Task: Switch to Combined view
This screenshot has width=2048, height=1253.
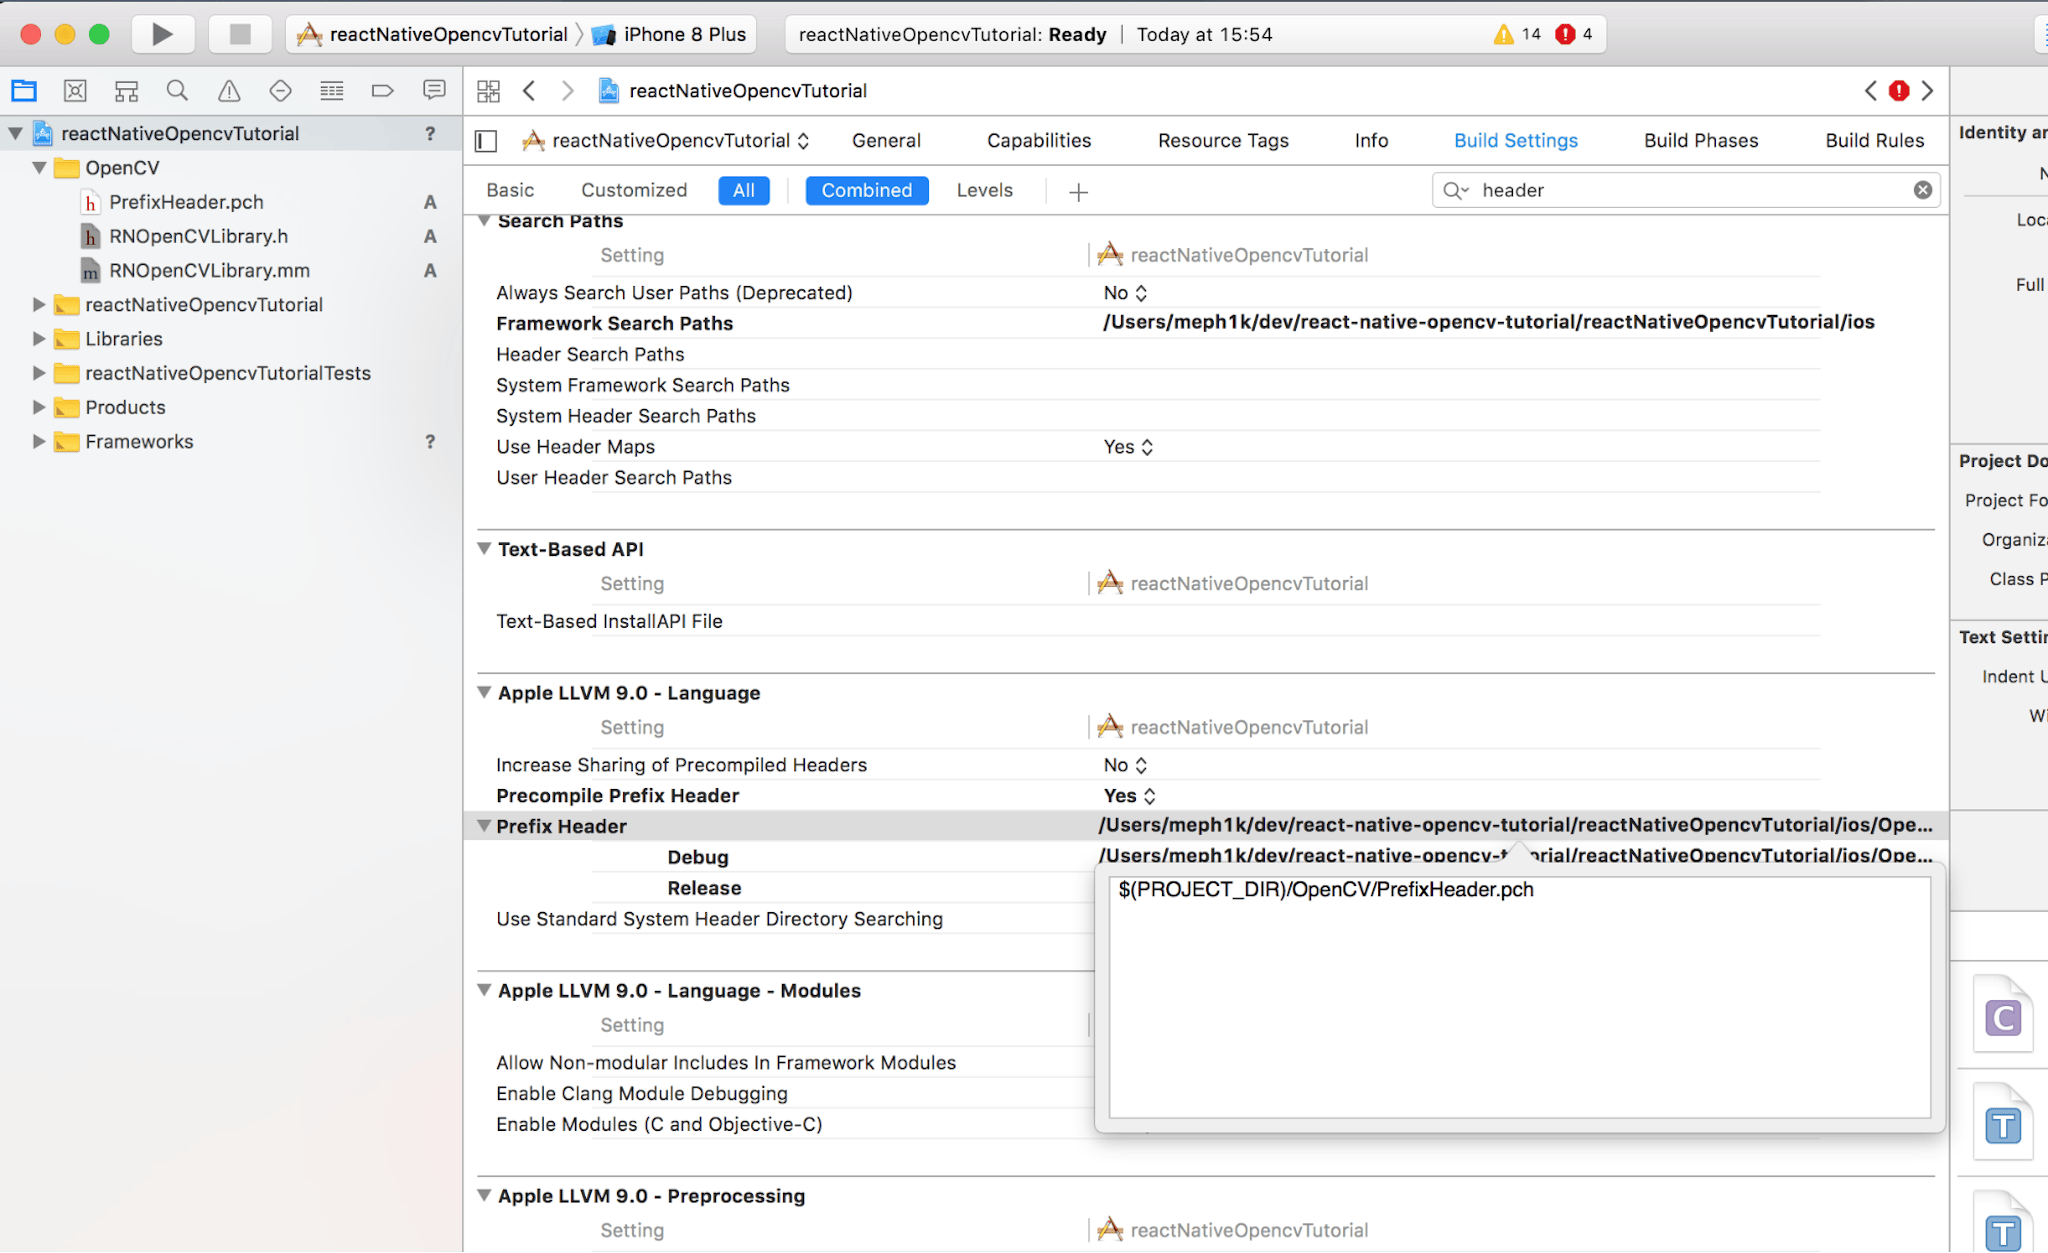Action: [866, 190]
